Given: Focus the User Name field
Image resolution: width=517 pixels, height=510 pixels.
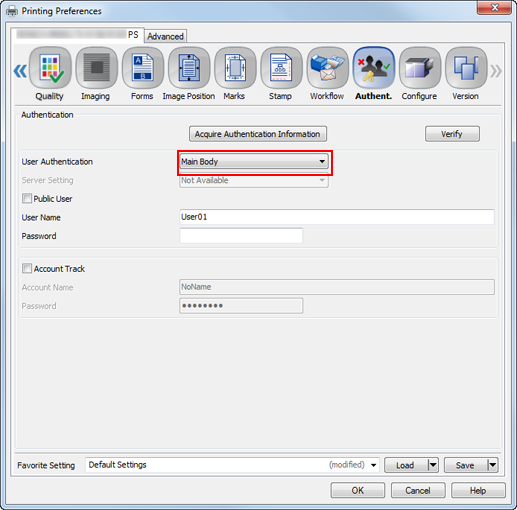Looking at the screenshot, I should [x=337, y=217].
